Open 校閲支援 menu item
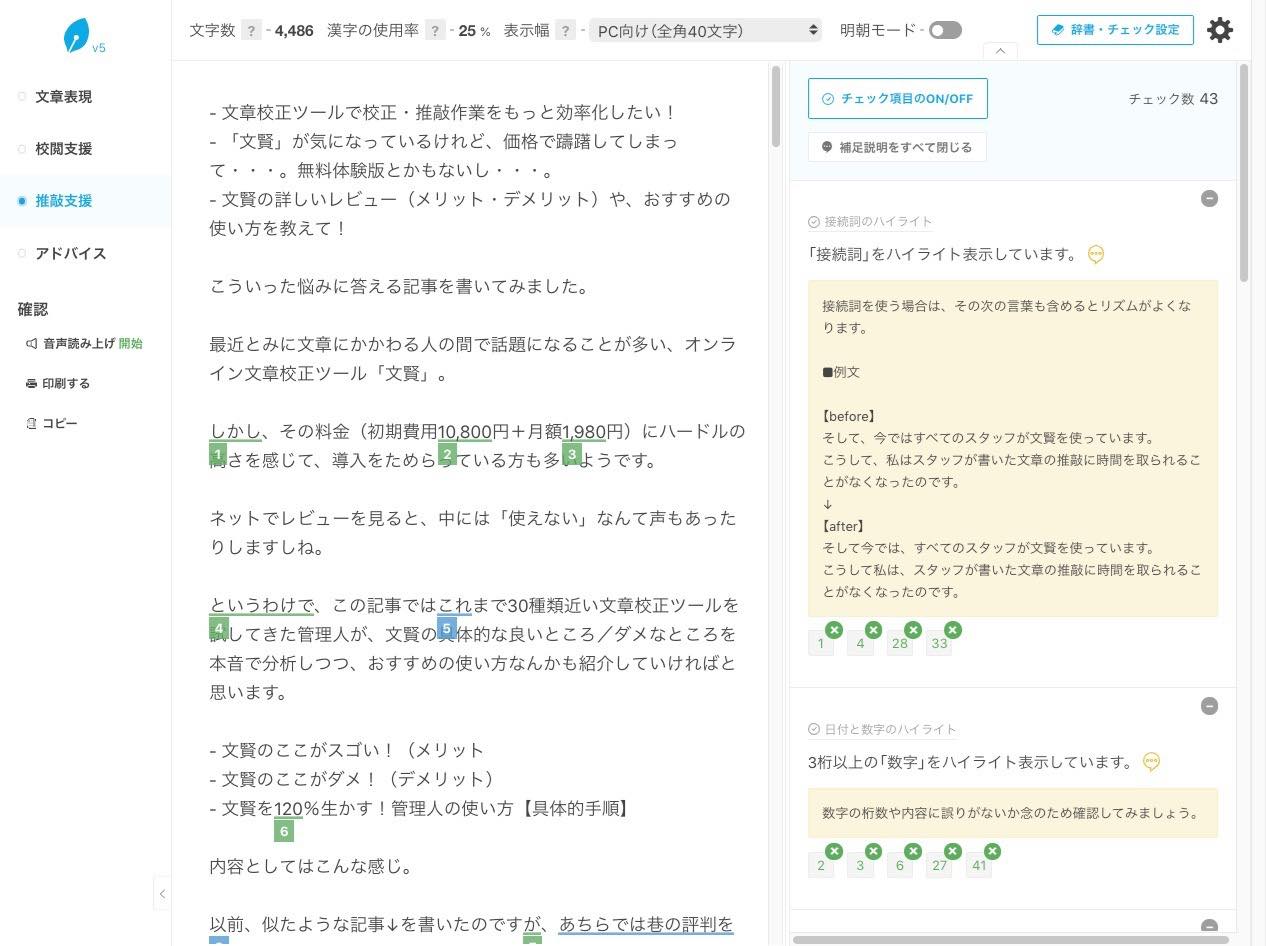This screenshot has height=946, width=1266. point(64,149)
